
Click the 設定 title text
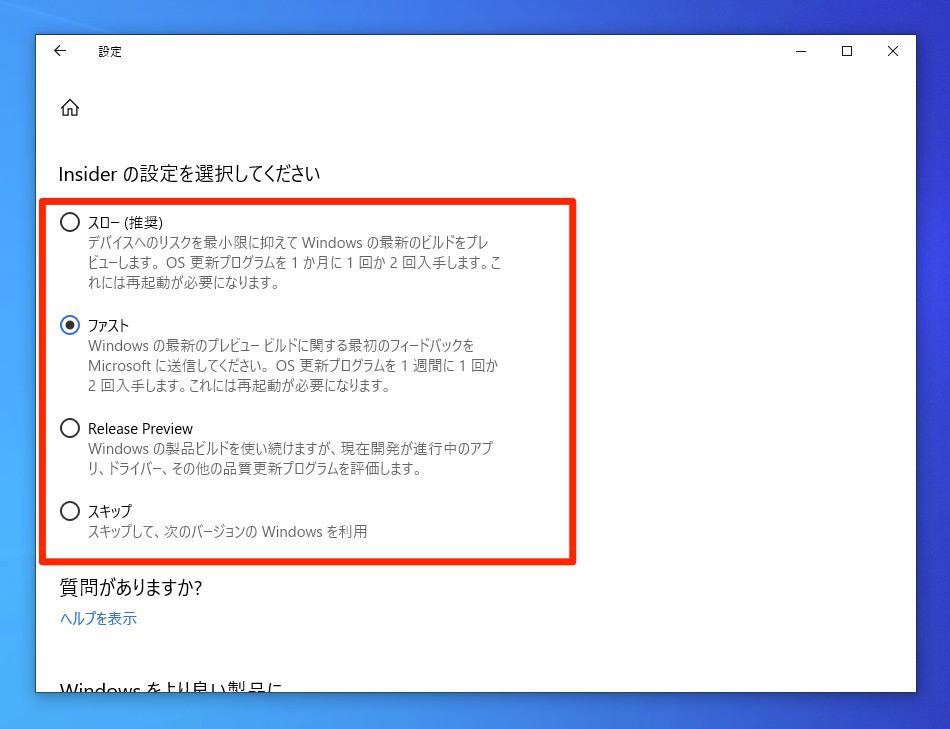coord(110,52)
